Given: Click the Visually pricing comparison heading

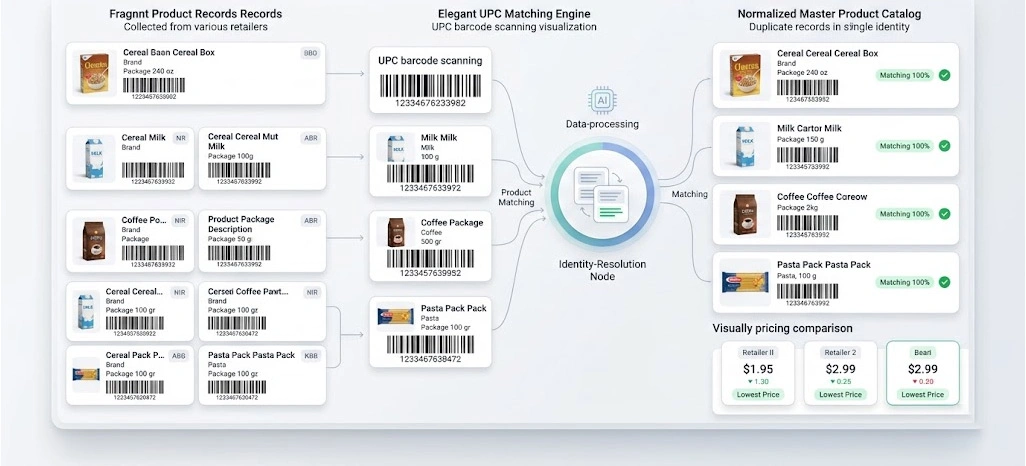Looking at the screenshot, I should click(783, 328).
